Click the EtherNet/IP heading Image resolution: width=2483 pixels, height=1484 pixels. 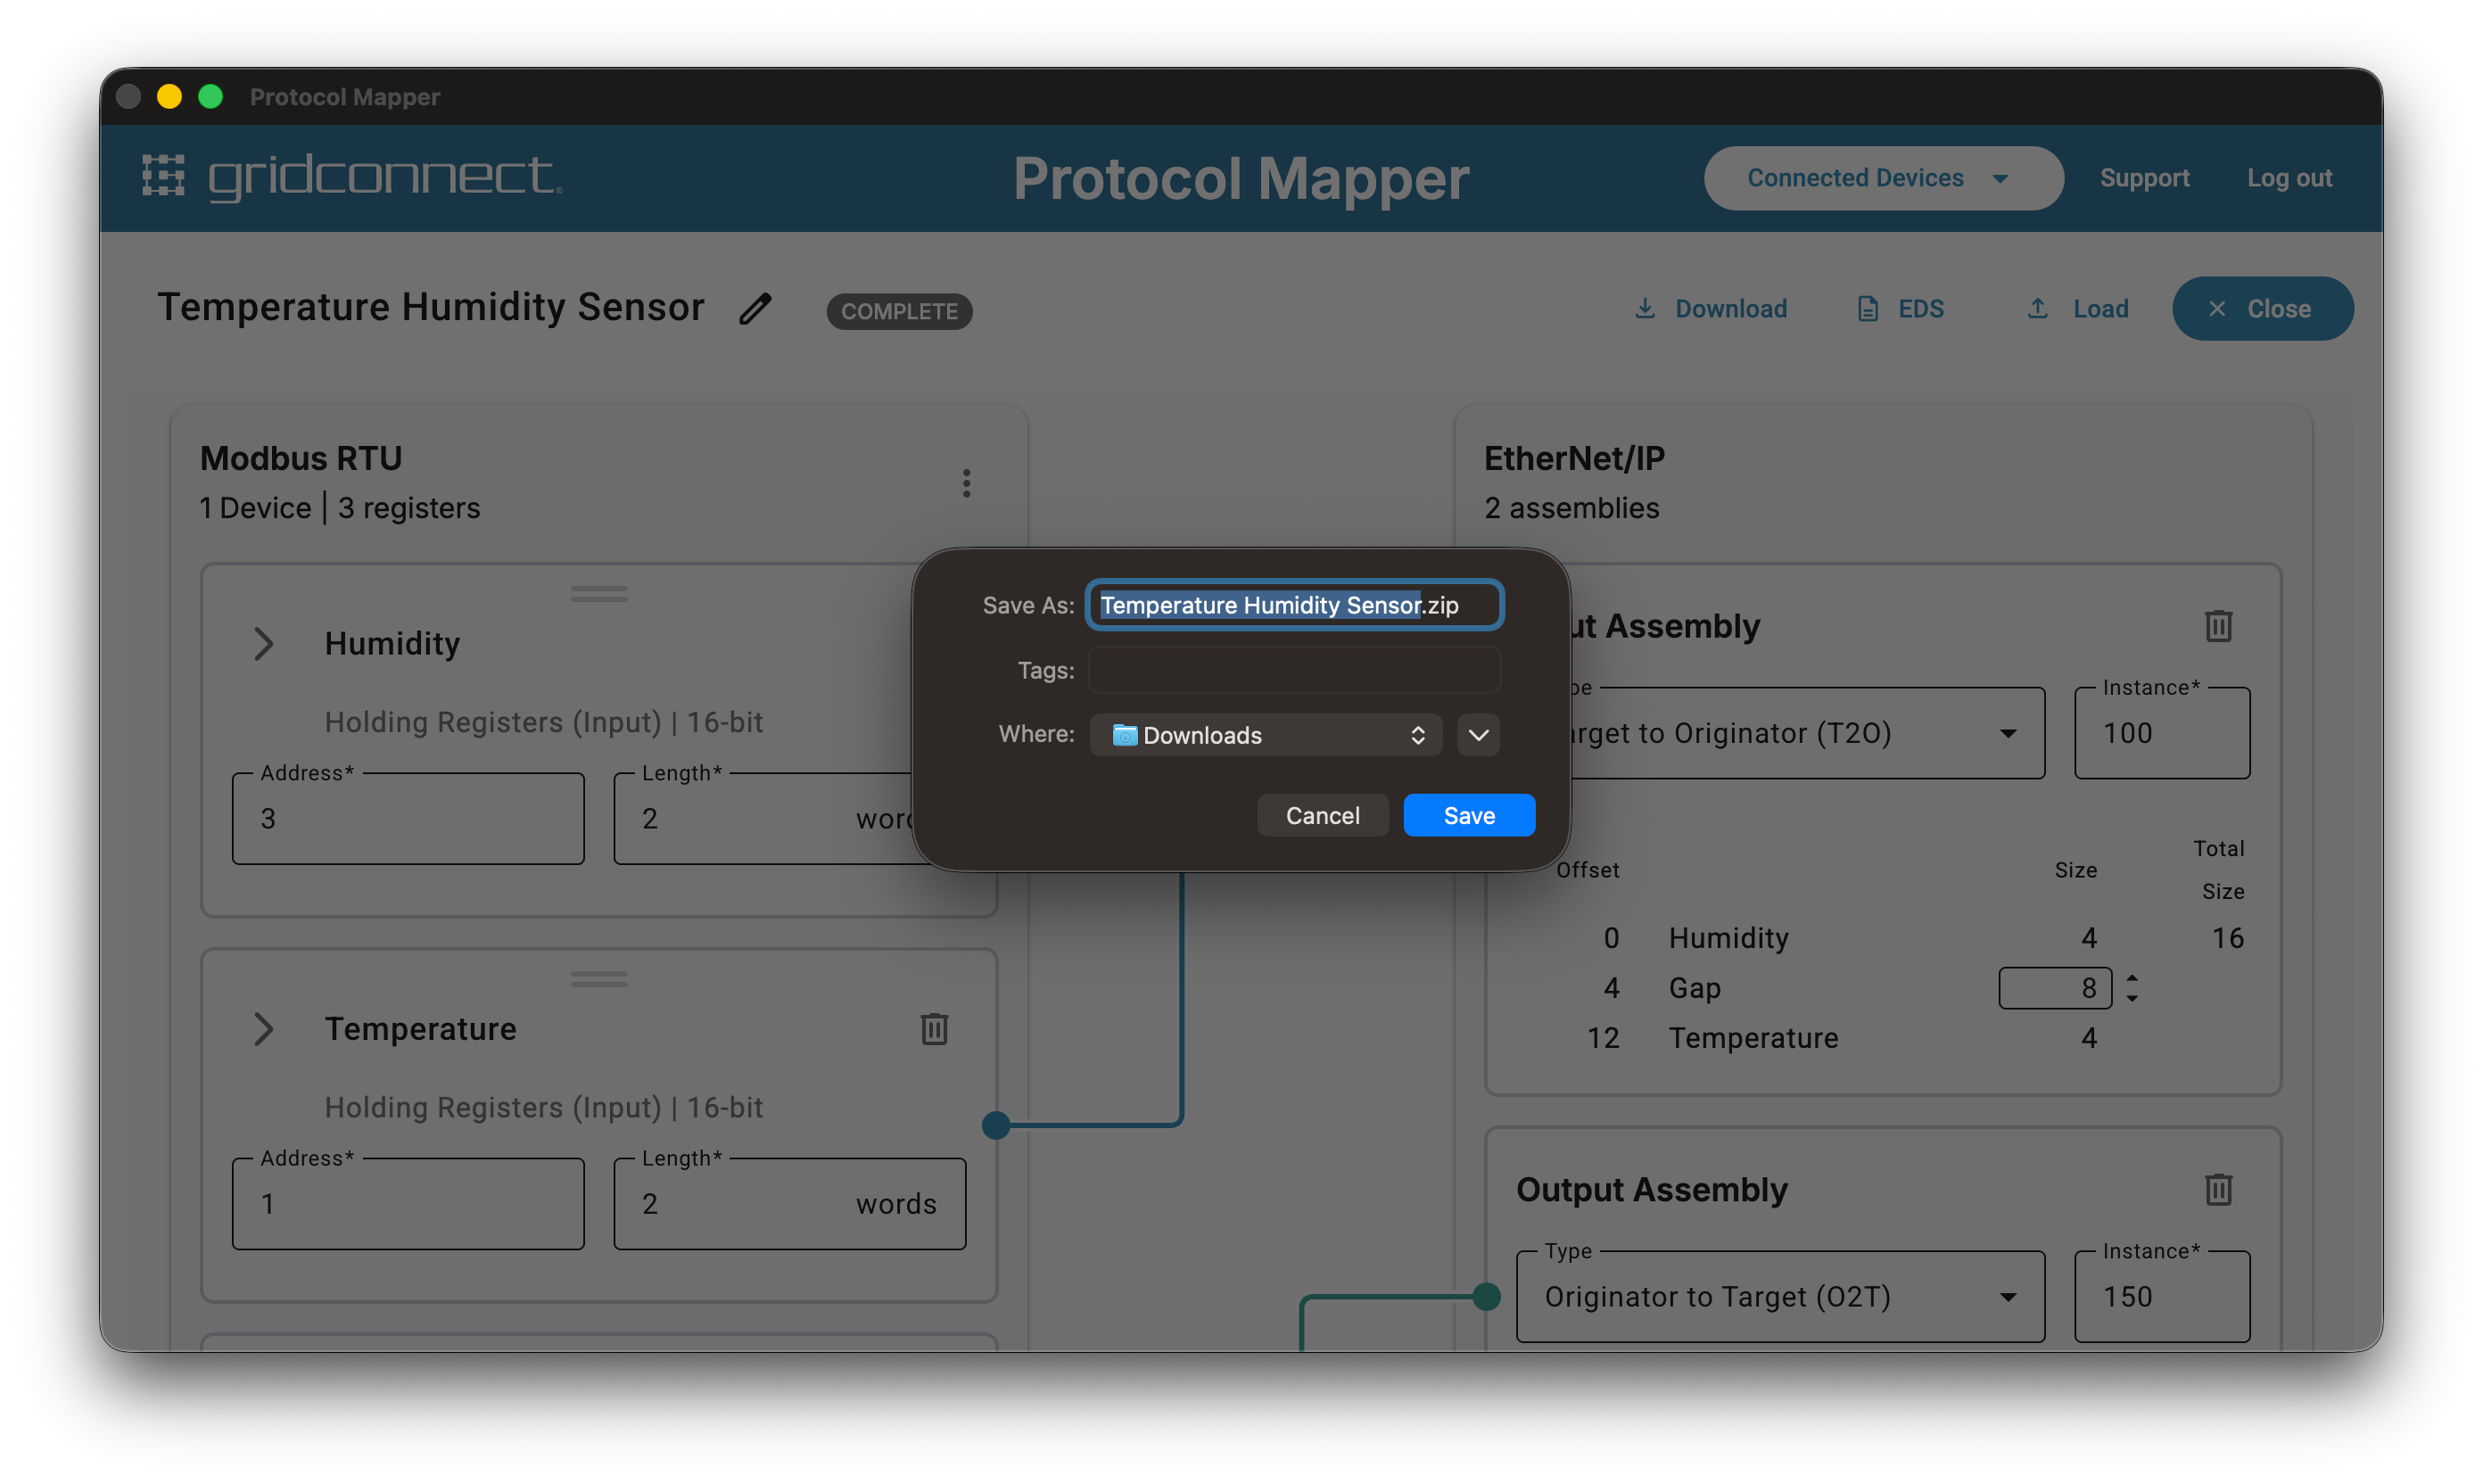(1574, 458)
